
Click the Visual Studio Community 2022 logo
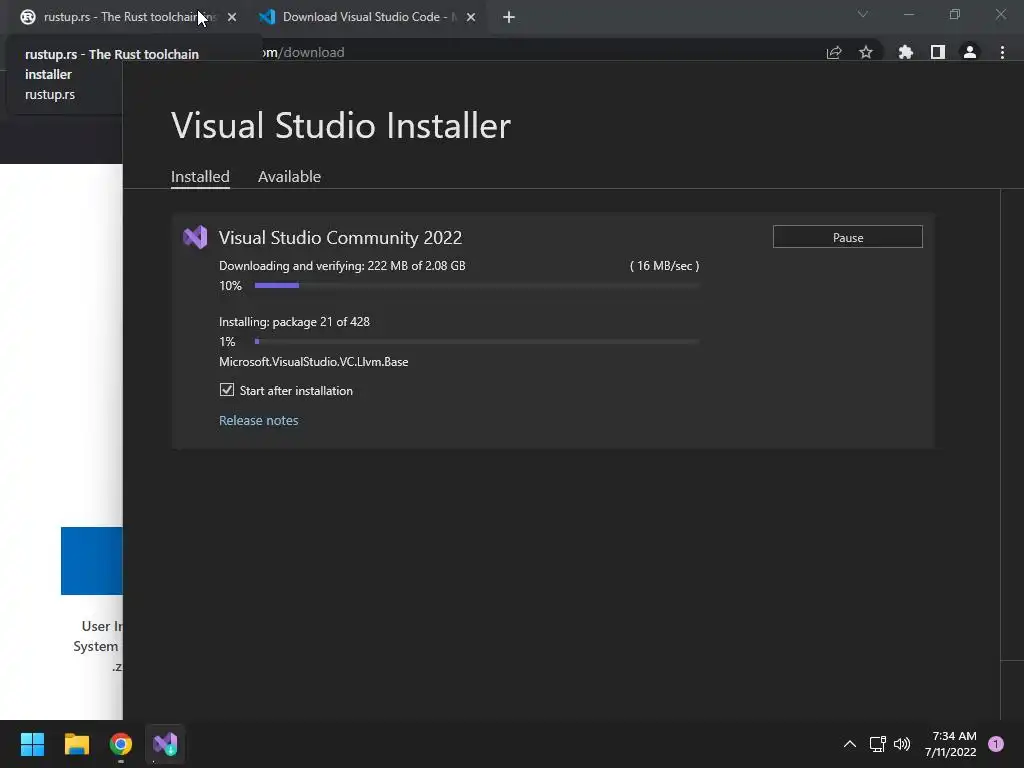pyautogui.click(x=195, y=237)
